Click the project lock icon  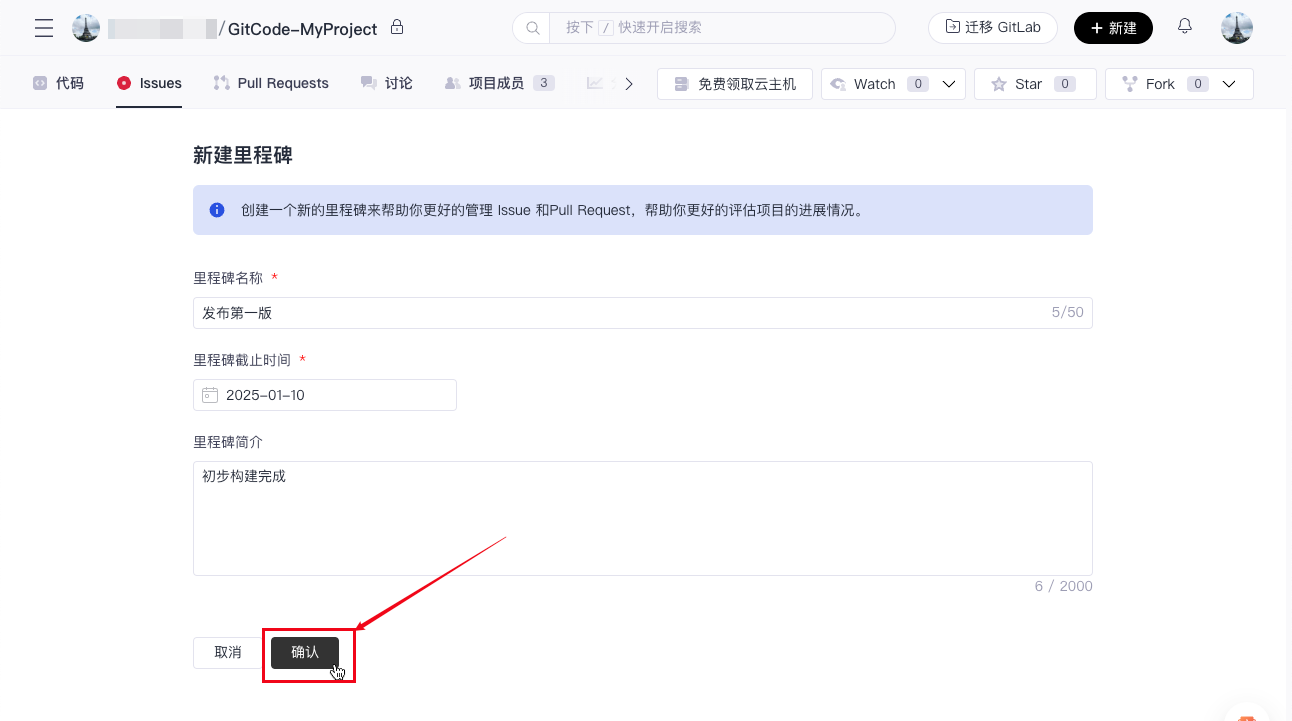pyautogui.click(x=397, y=27)
